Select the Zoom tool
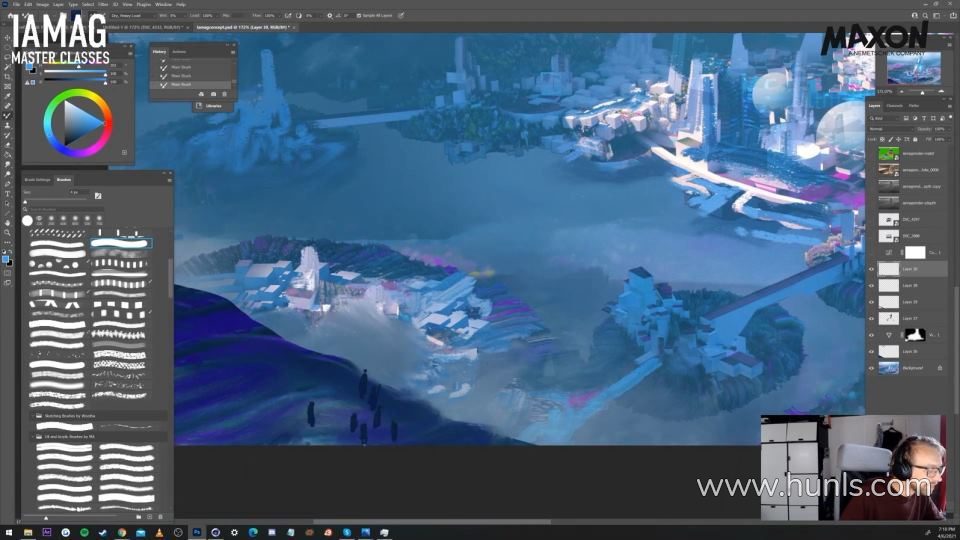 point(7,233)
